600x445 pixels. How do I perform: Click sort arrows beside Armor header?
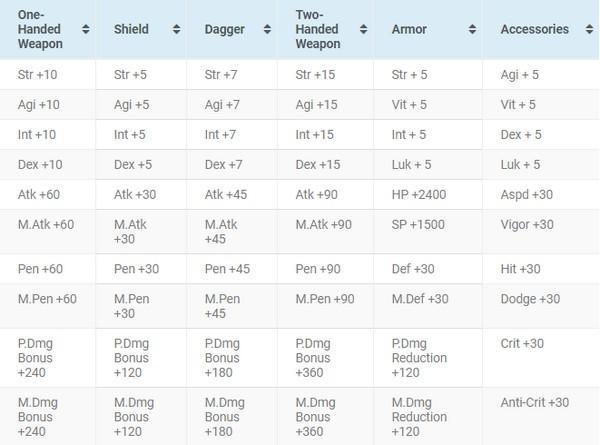tap(473, 29)
